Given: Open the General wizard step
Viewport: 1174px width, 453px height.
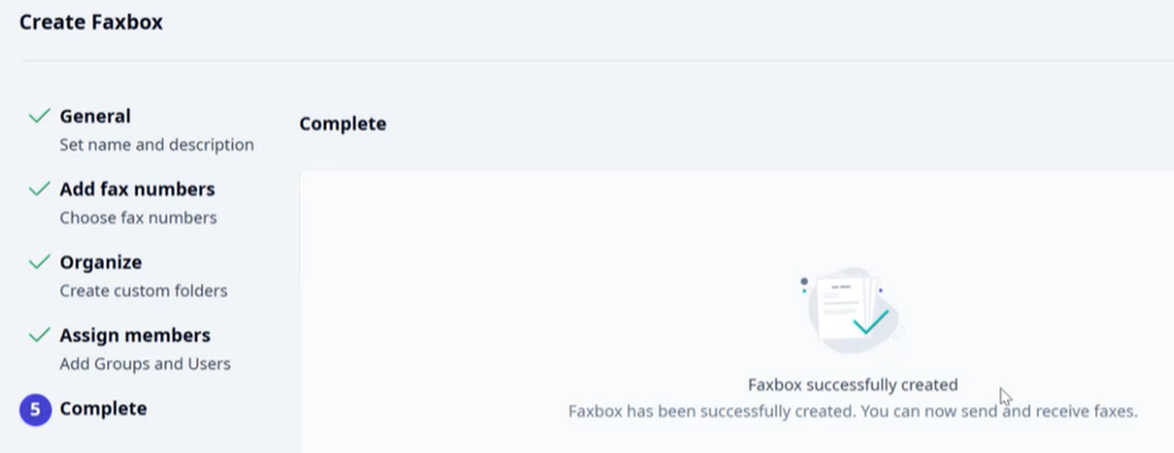Looking at the screenshot, I should pos(95,117).
